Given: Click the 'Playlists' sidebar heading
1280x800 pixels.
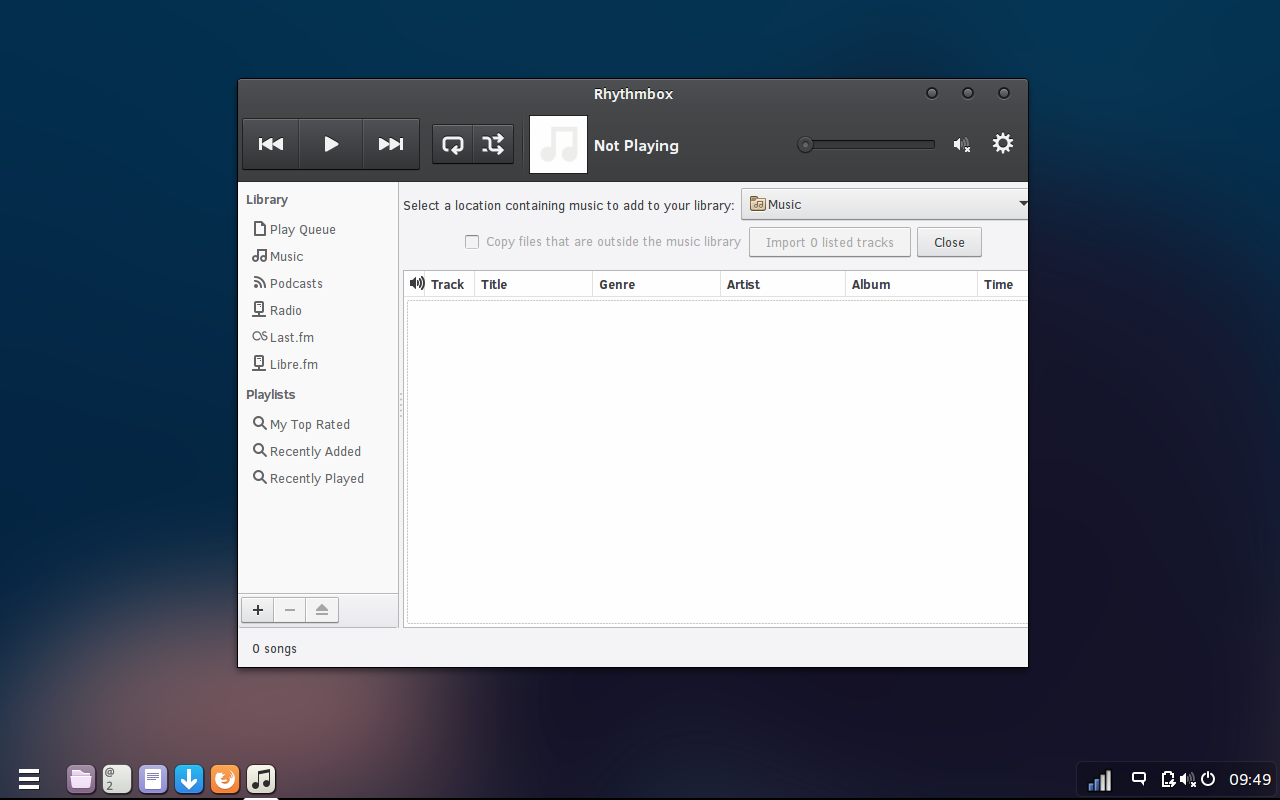Looking at the screenshot, I should point(271,394).
